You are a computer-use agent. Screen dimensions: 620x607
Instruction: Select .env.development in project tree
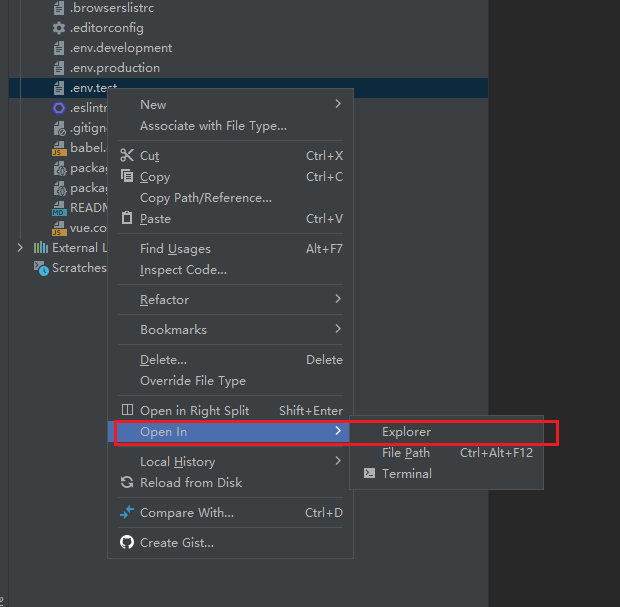(x=121, y=48)
